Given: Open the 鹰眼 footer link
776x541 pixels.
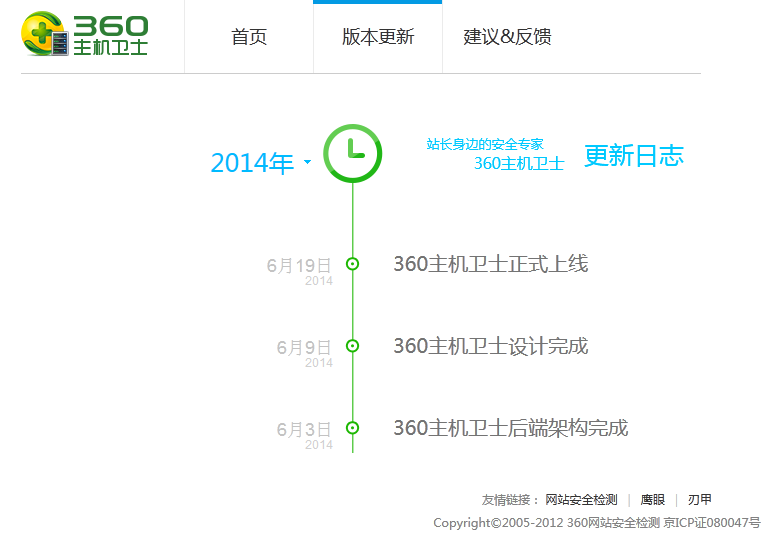Looking at the screenshot, I should point(652,500).
